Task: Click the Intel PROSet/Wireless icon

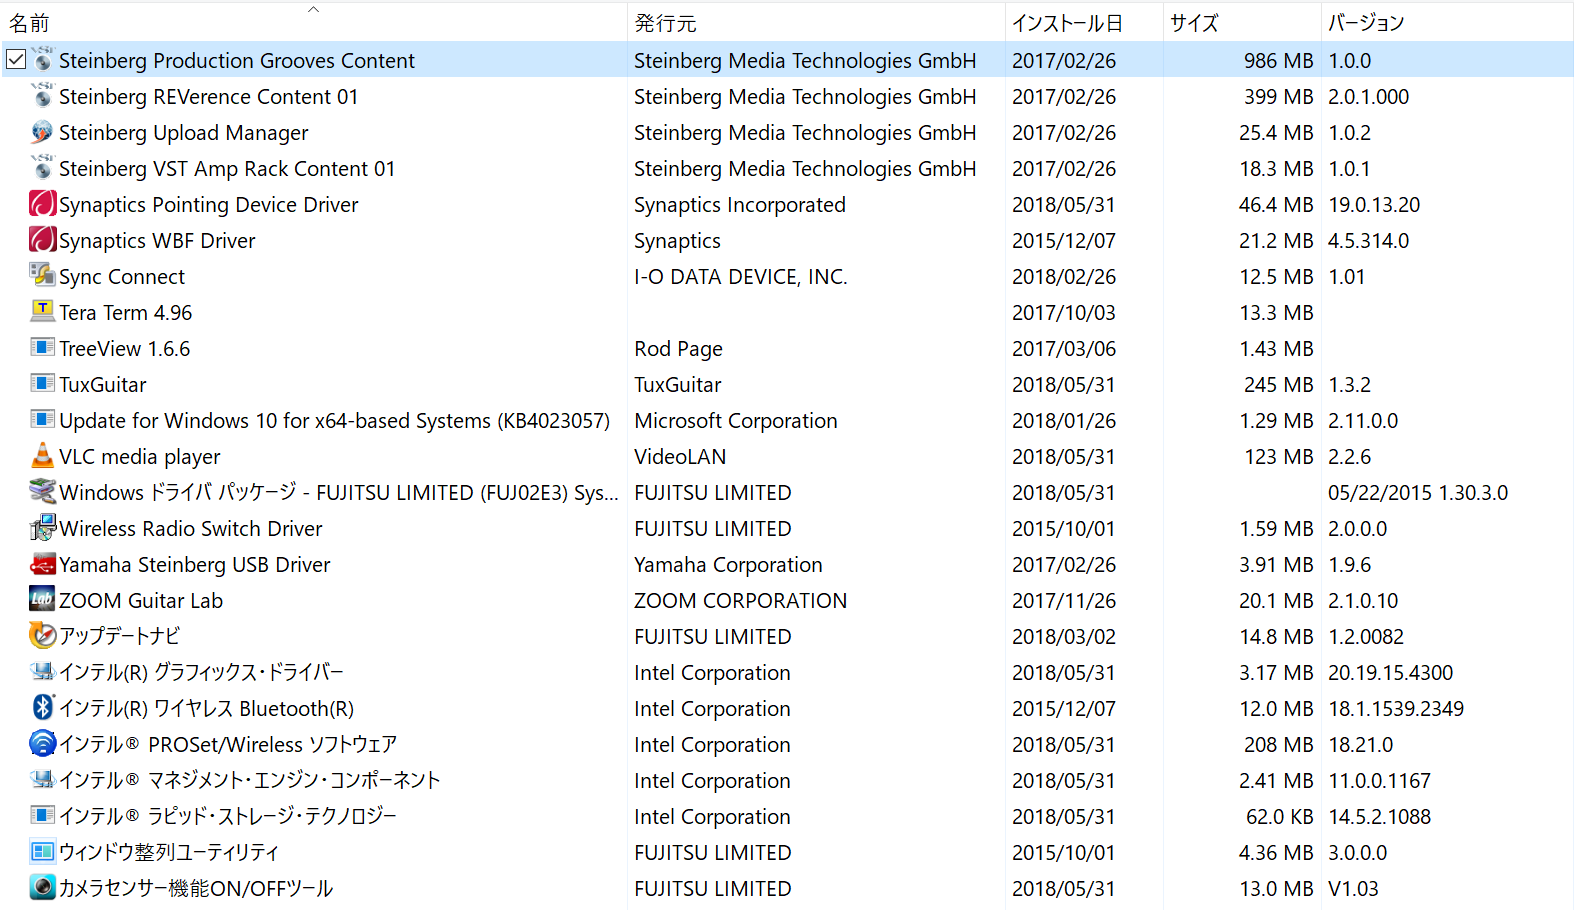Action: 42,744
